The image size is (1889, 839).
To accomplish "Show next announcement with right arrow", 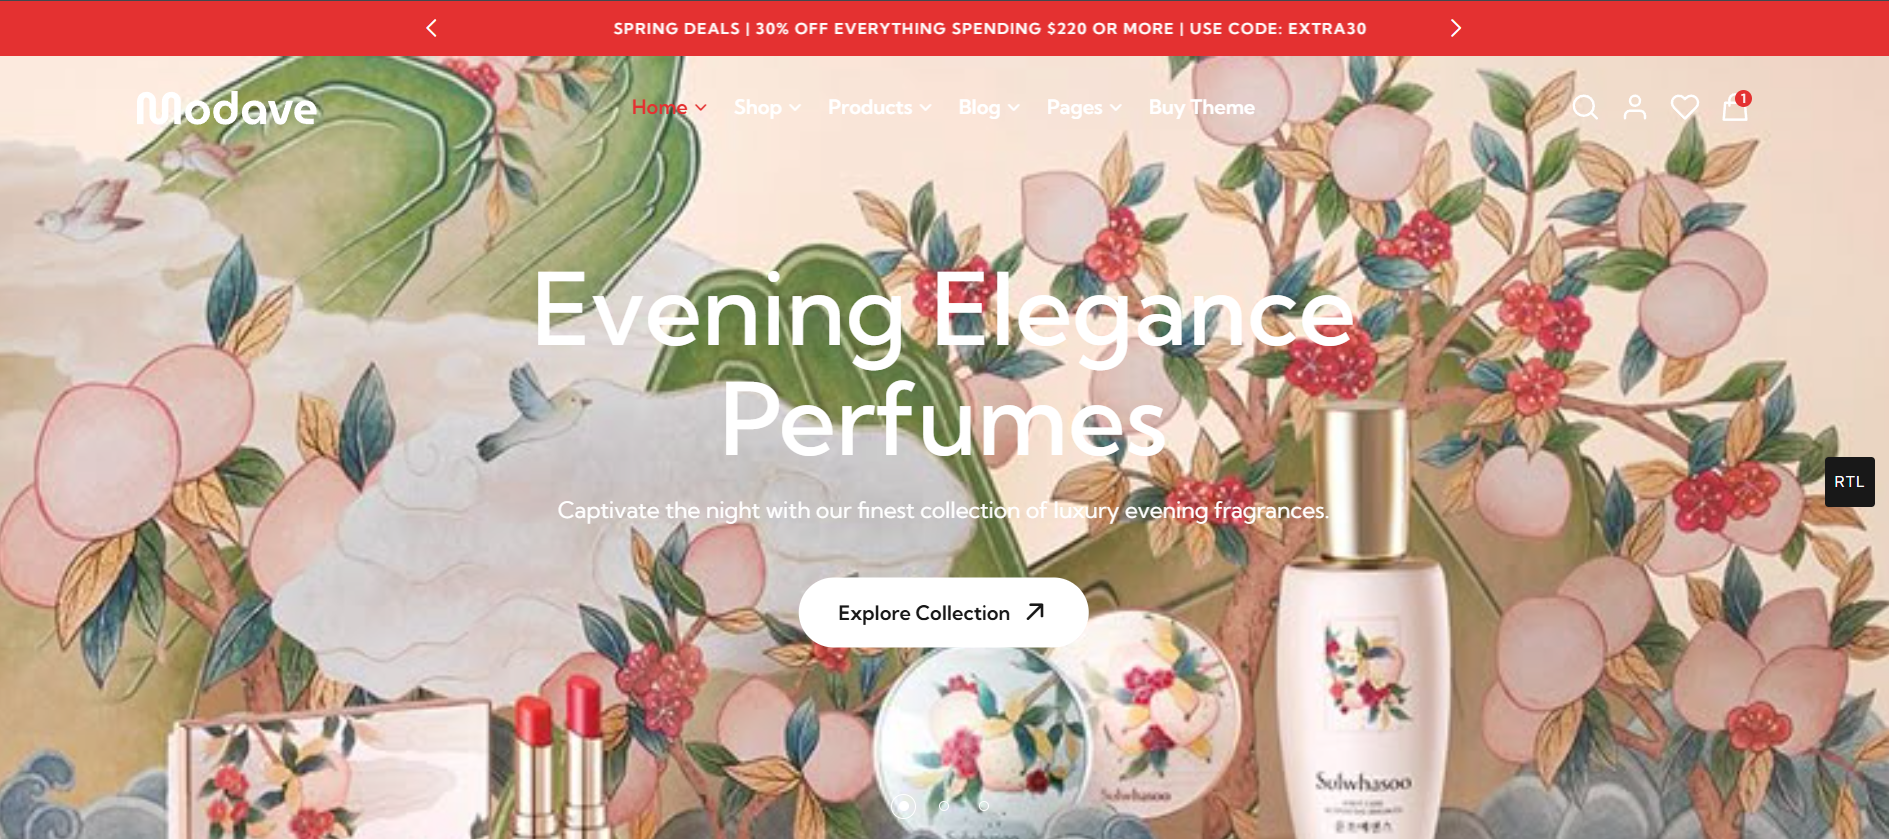I will 1456,28.
